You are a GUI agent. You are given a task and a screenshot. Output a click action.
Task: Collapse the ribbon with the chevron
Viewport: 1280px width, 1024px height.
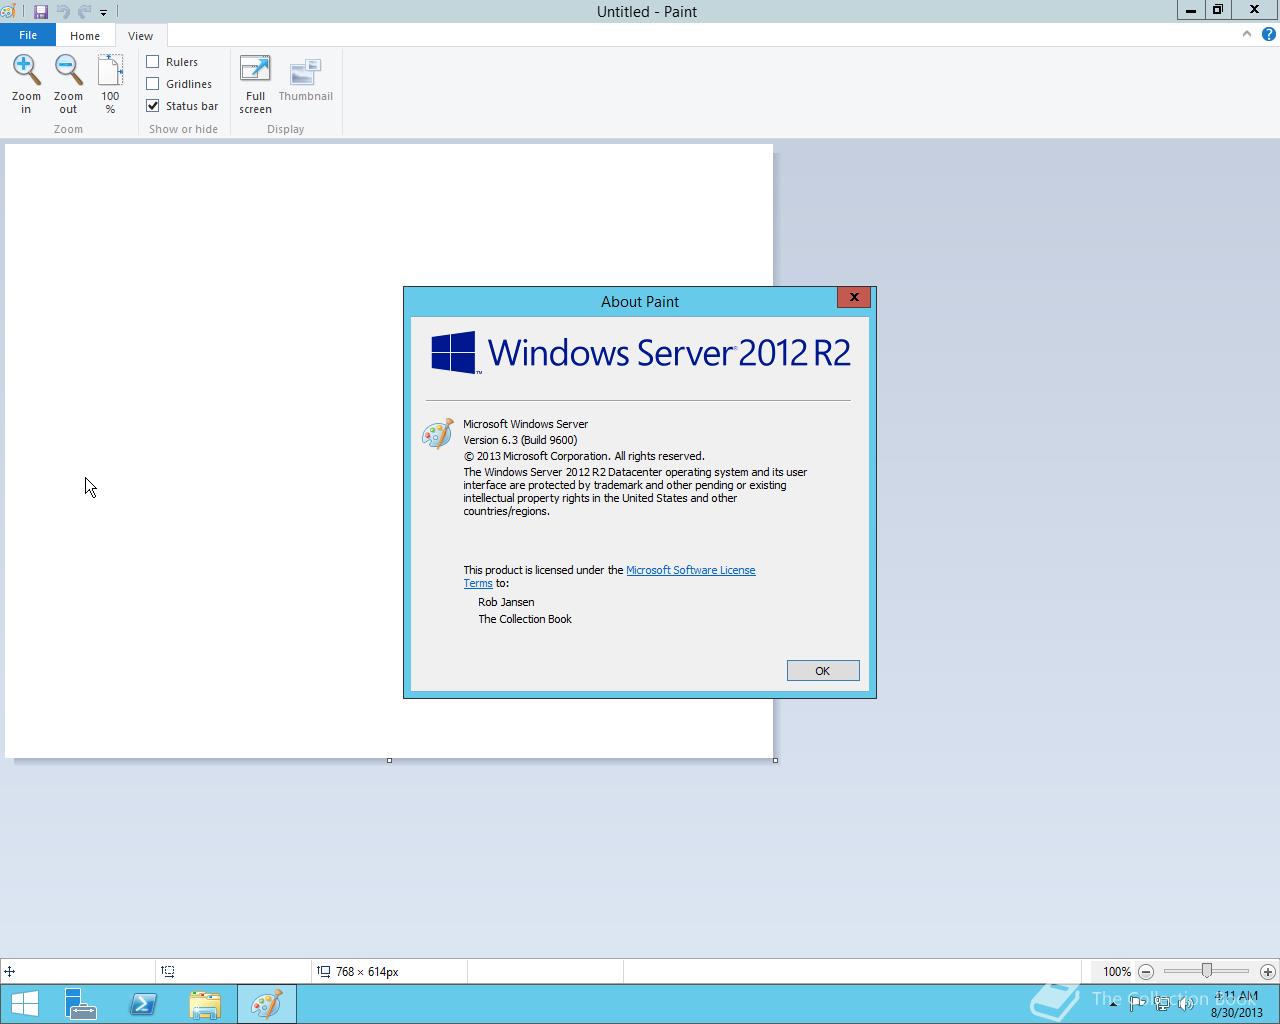[1246, 34]
